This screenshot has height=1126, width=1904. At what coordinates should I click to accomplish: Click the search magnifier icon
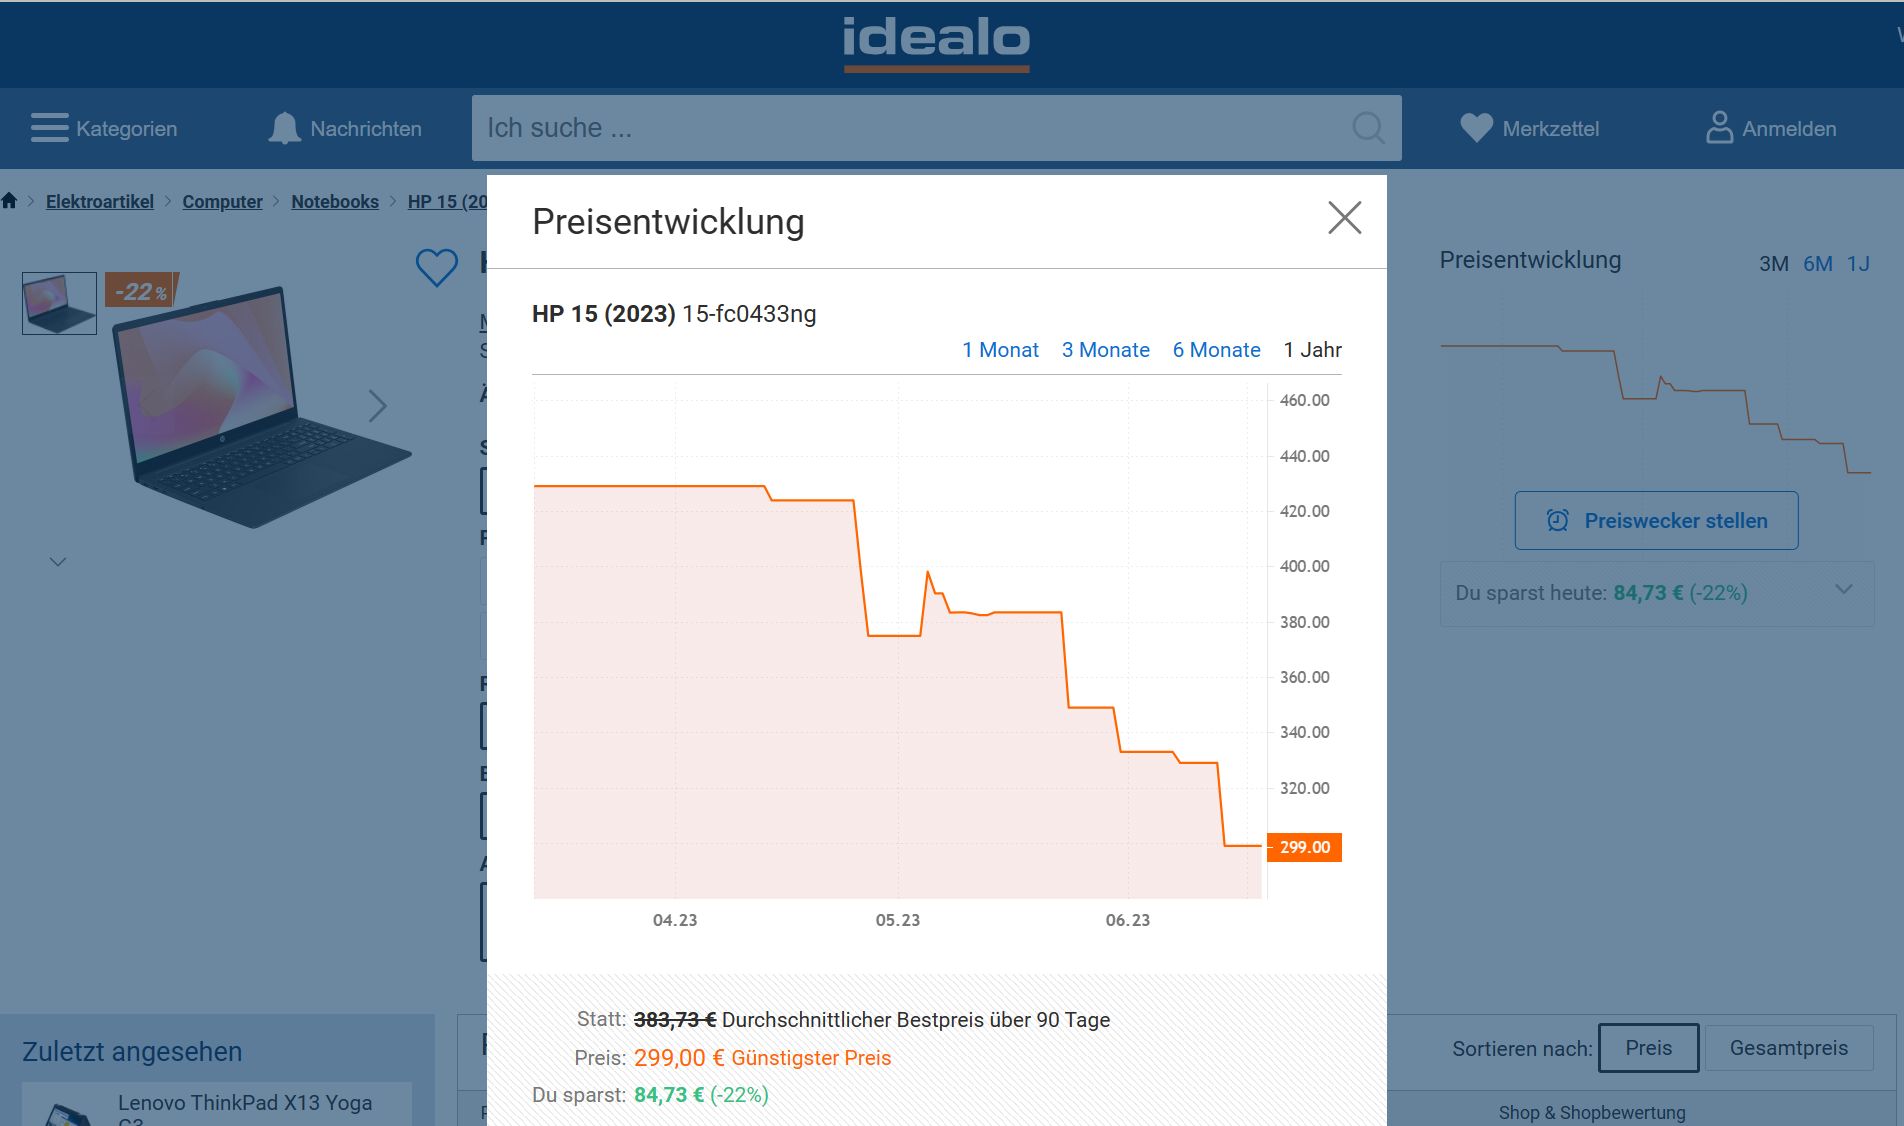click(x=1368, y=128)
